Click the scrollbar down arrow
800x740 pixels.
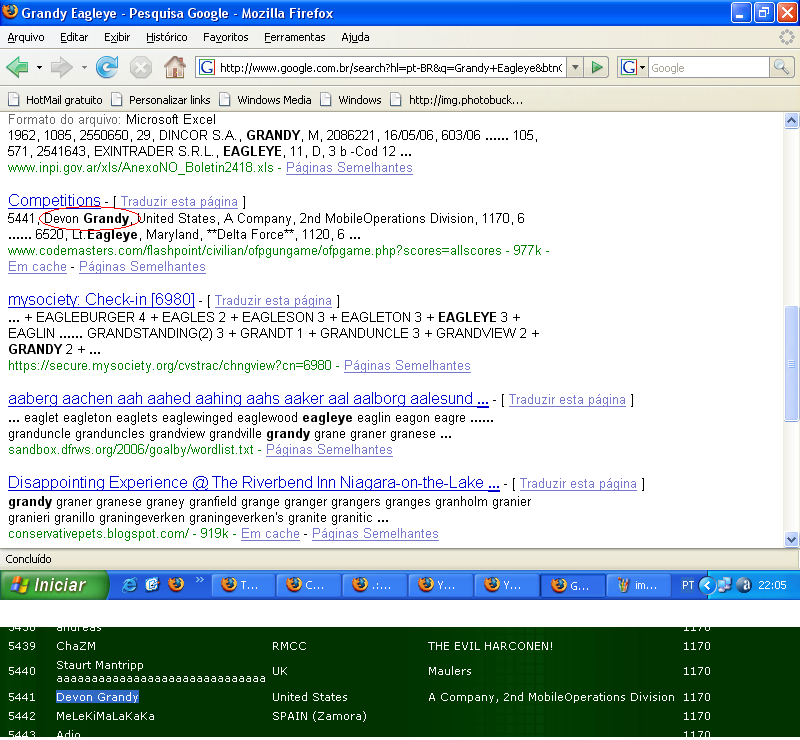(x=791, y=539)
